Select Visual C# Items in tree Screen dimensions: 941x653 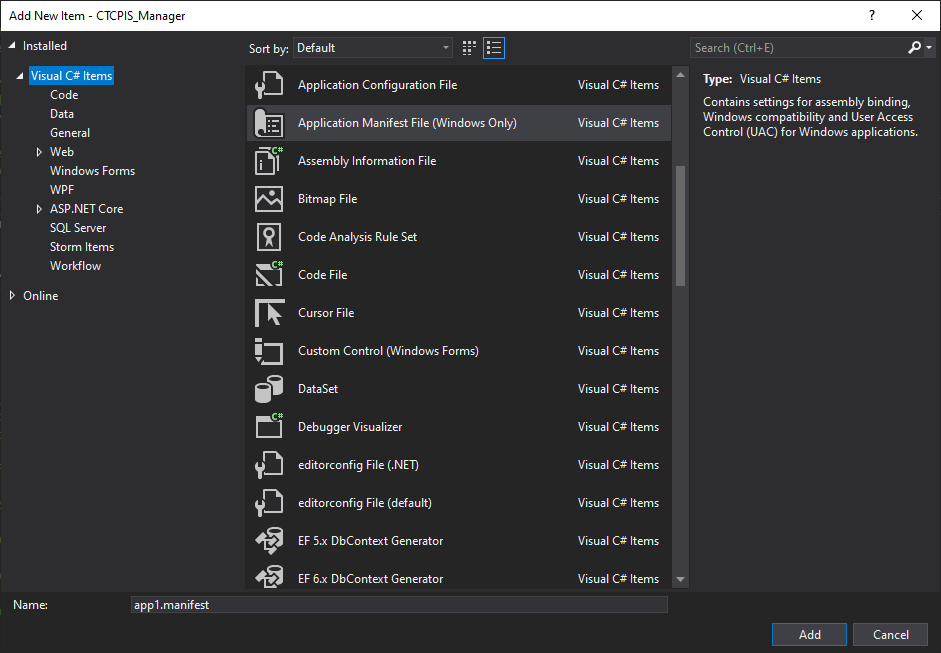tap(71, 76)
